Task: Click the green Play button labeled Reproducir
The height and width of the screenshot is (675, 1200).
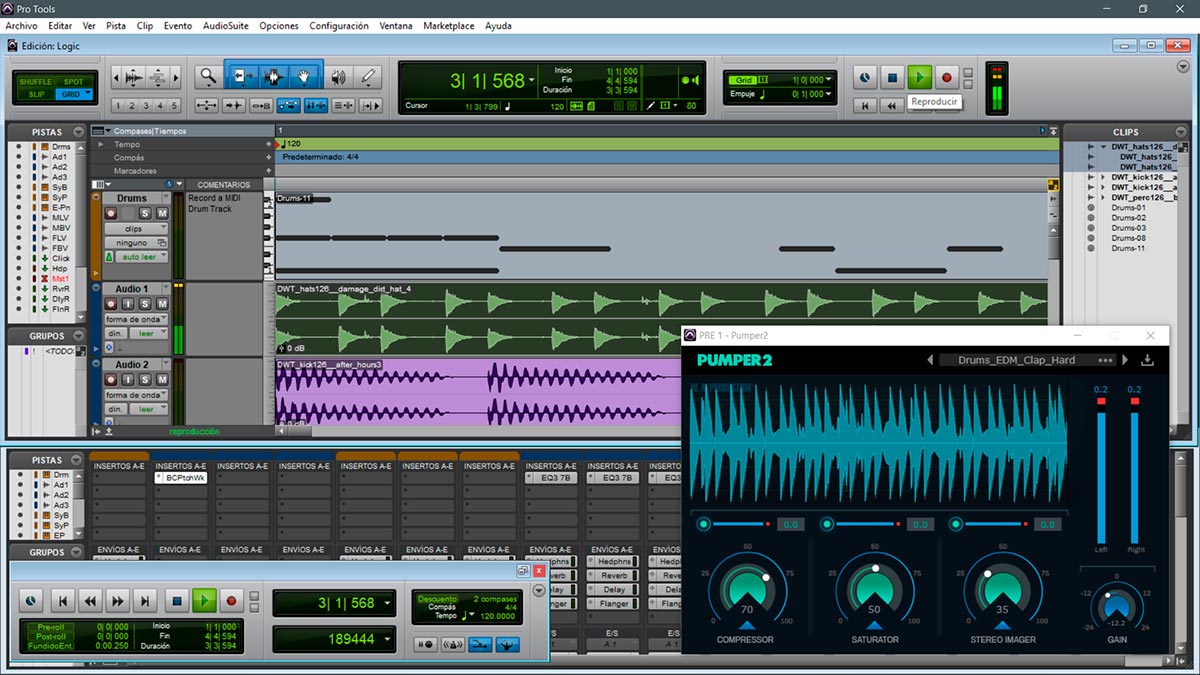Action: pos(920,77)
